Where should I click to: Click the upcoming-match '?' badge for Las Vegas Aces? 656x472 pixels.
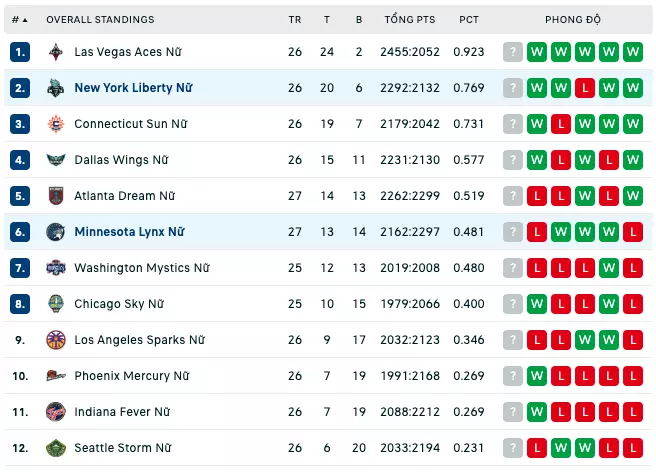pos(512,52)
